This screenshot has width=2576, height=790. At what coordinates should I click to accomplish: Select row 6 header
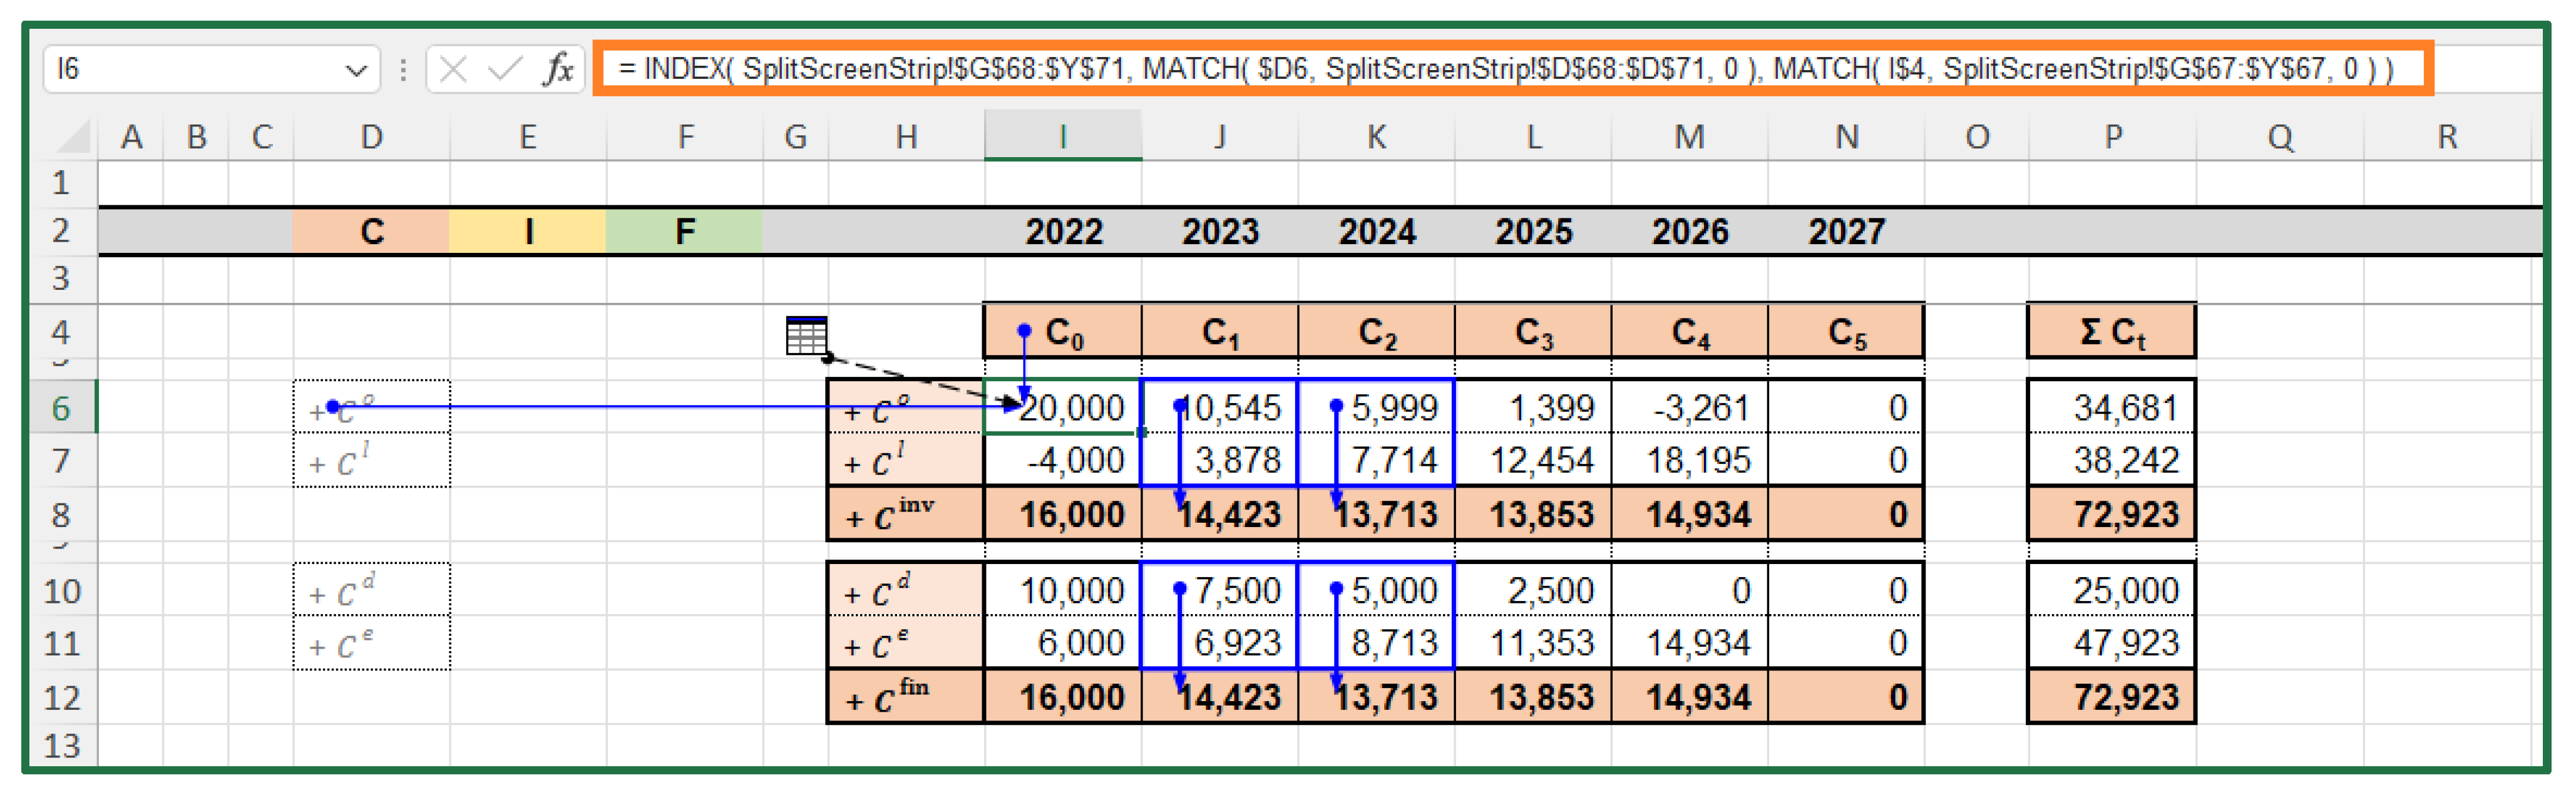click(x=61, y=408)
